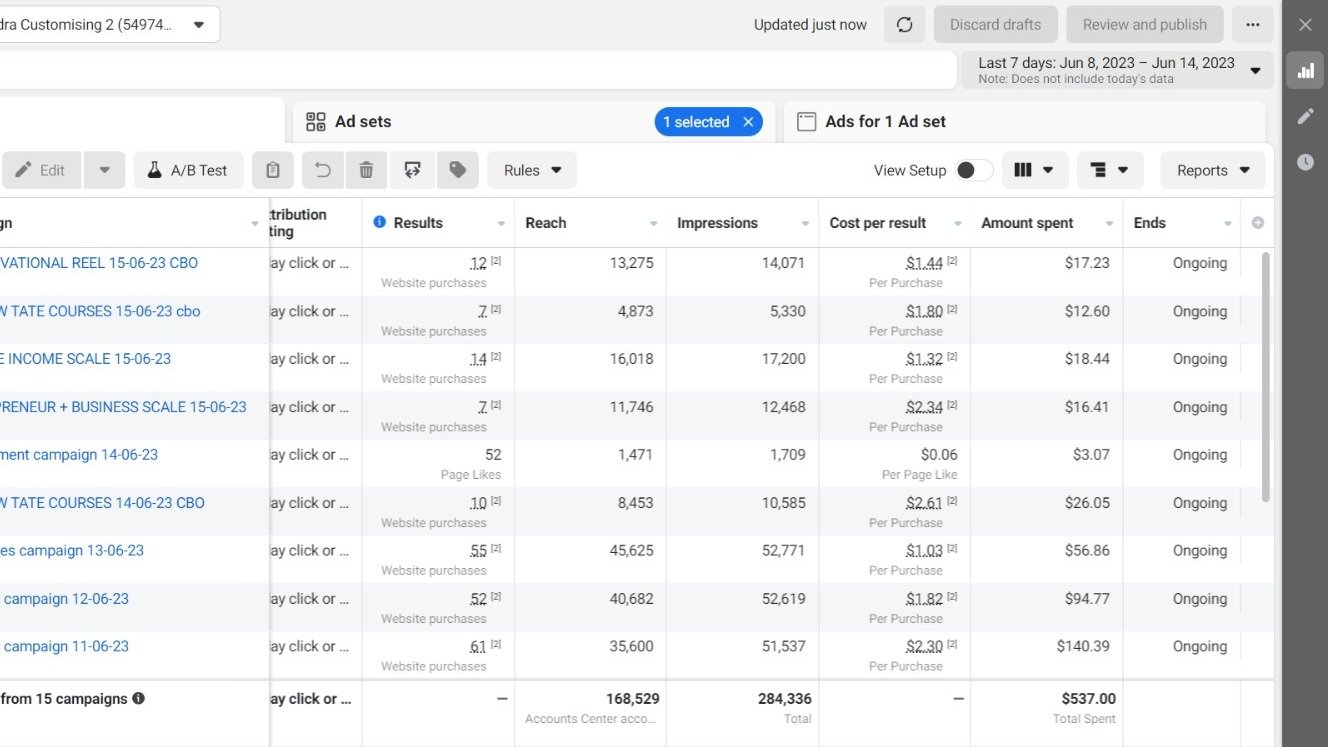Open the Last 7 days date range picker

1117,70
